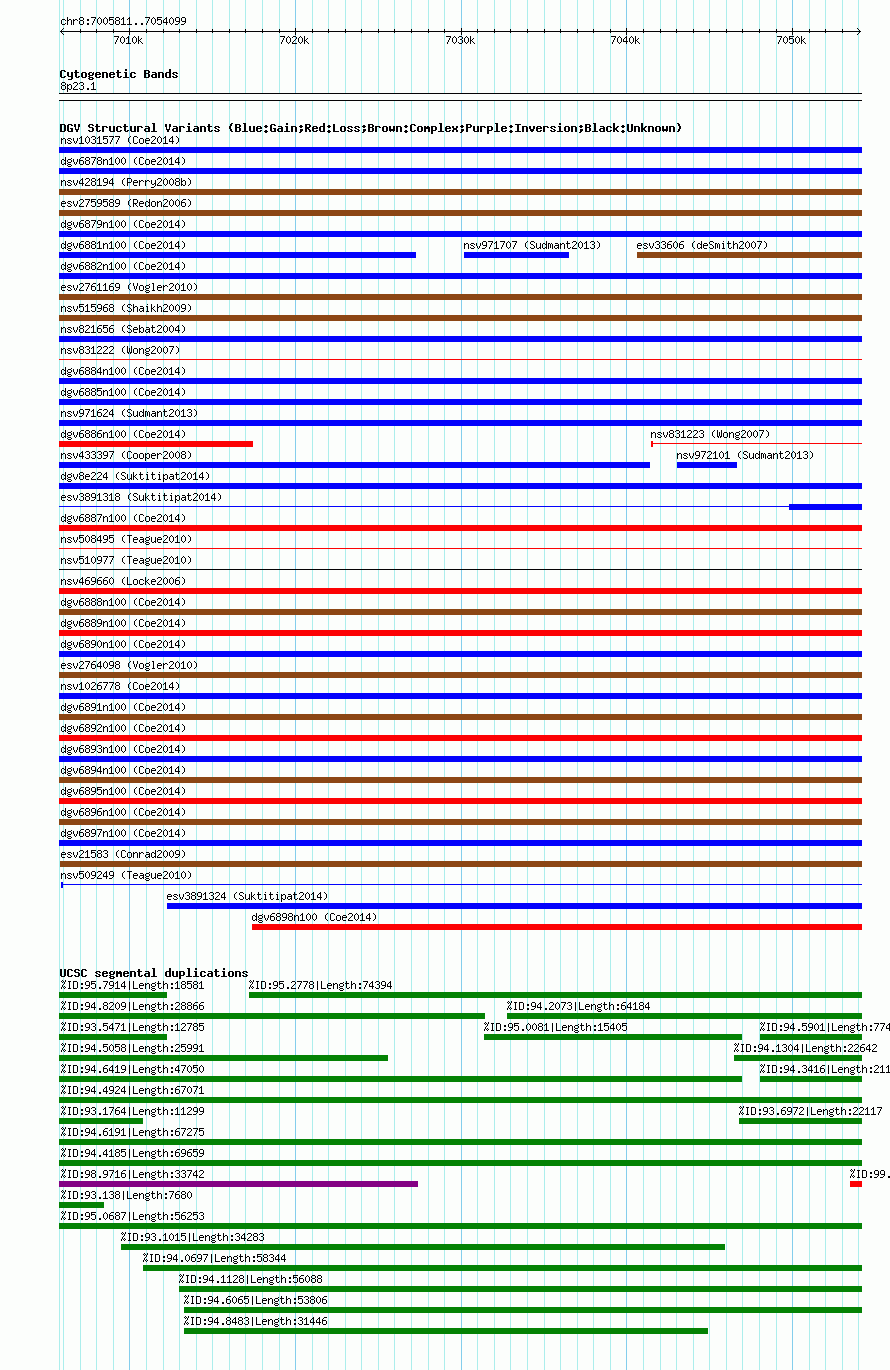Open nsv515968 (Shaikh2009) variant

(x=126, y=308)
